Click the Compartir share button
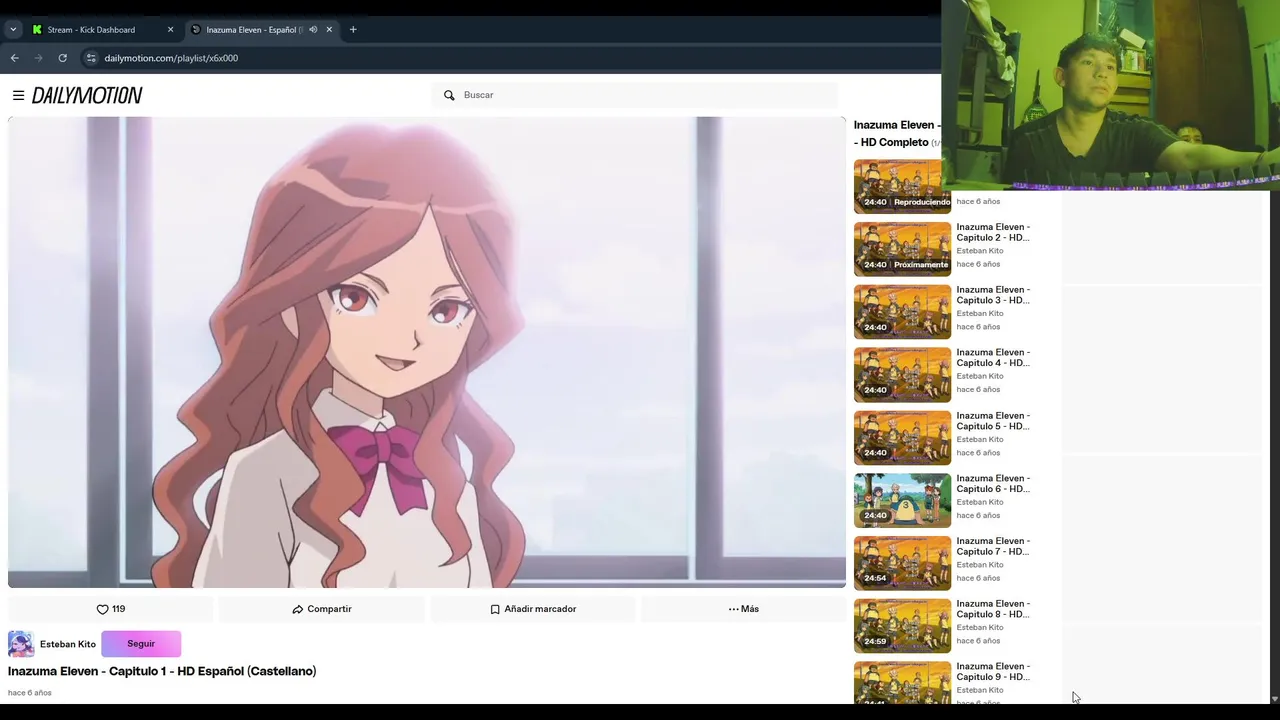Screen dimensions: 1280x720 click(322, 609)
